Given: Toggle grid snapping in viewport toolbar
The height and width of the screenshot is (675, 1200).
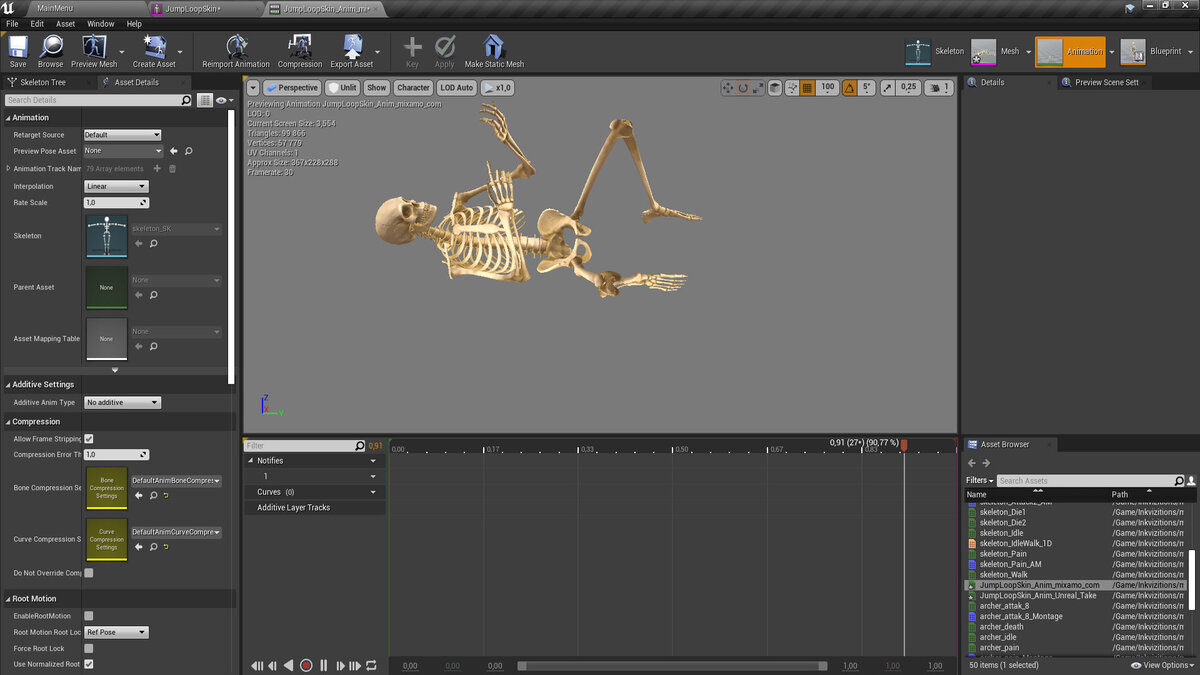Looking at the screenshot, I should (808, 88).
